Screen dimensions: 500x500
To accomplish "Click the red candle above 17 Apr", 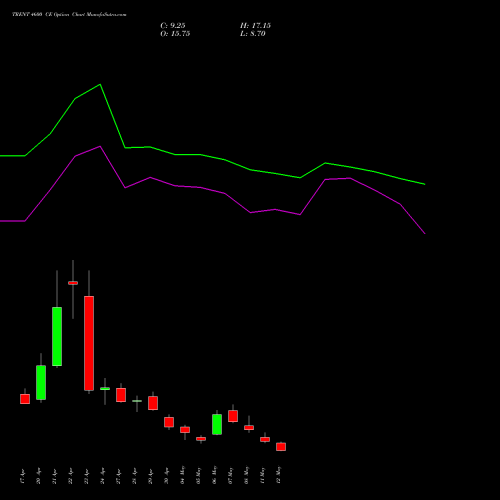I will pos(25,399).
